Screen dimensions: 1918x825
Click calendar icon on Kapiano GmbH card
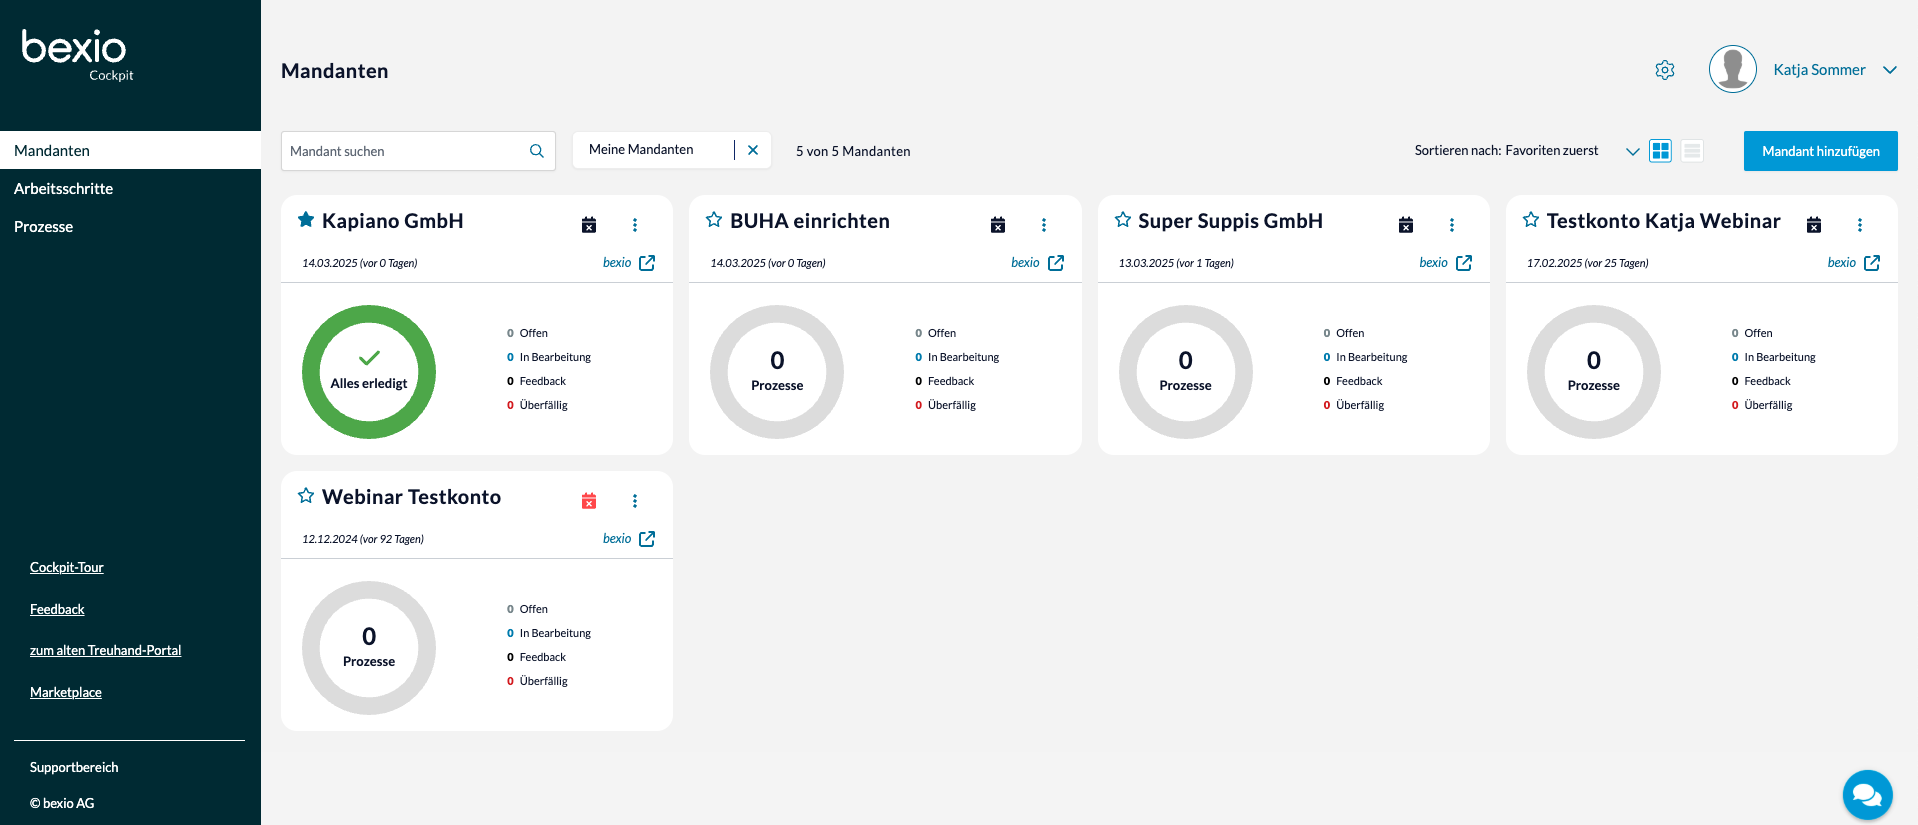[x=589, y=225]
